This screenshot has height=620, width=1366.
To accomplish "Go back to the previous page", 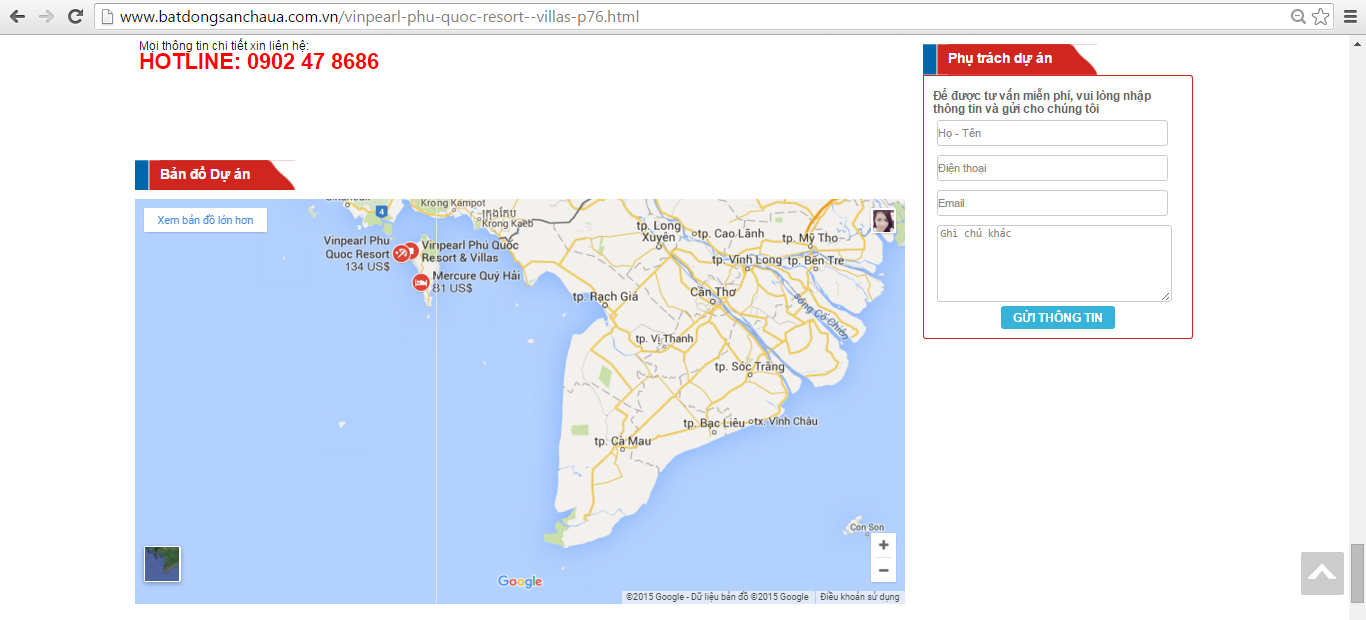I will tap(17, 16).
